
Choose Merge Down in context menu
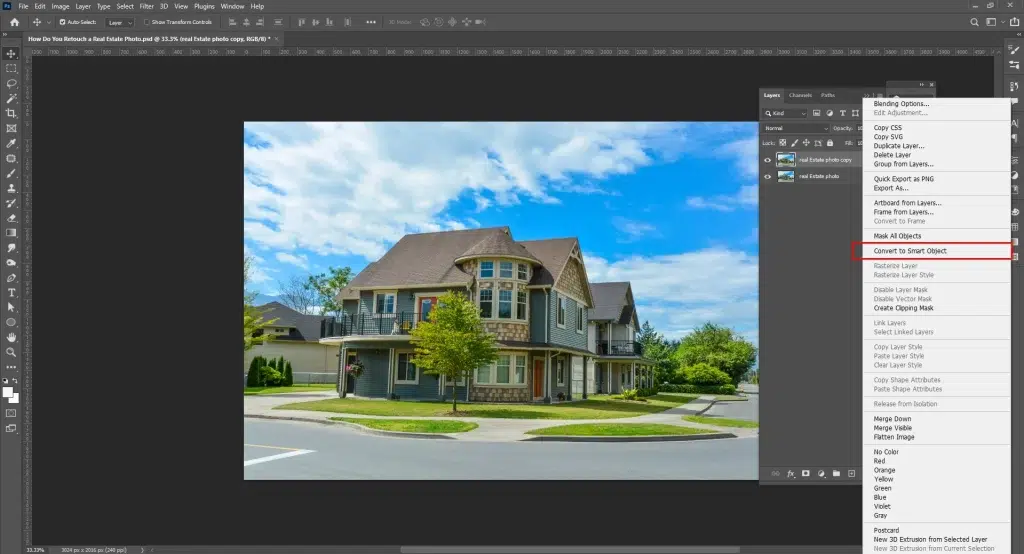(892, 419)
